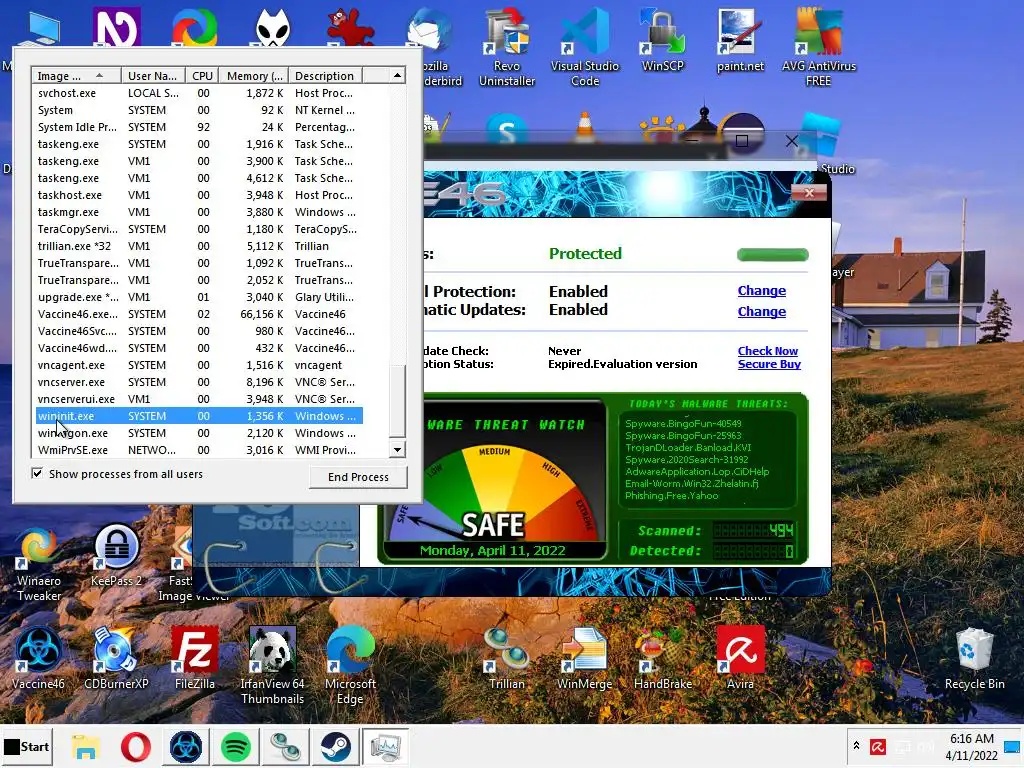This screenshot has width=1024, height=768.
Task: Select the Vaccine46Svc process row
Action: click(x=198, y=331)
